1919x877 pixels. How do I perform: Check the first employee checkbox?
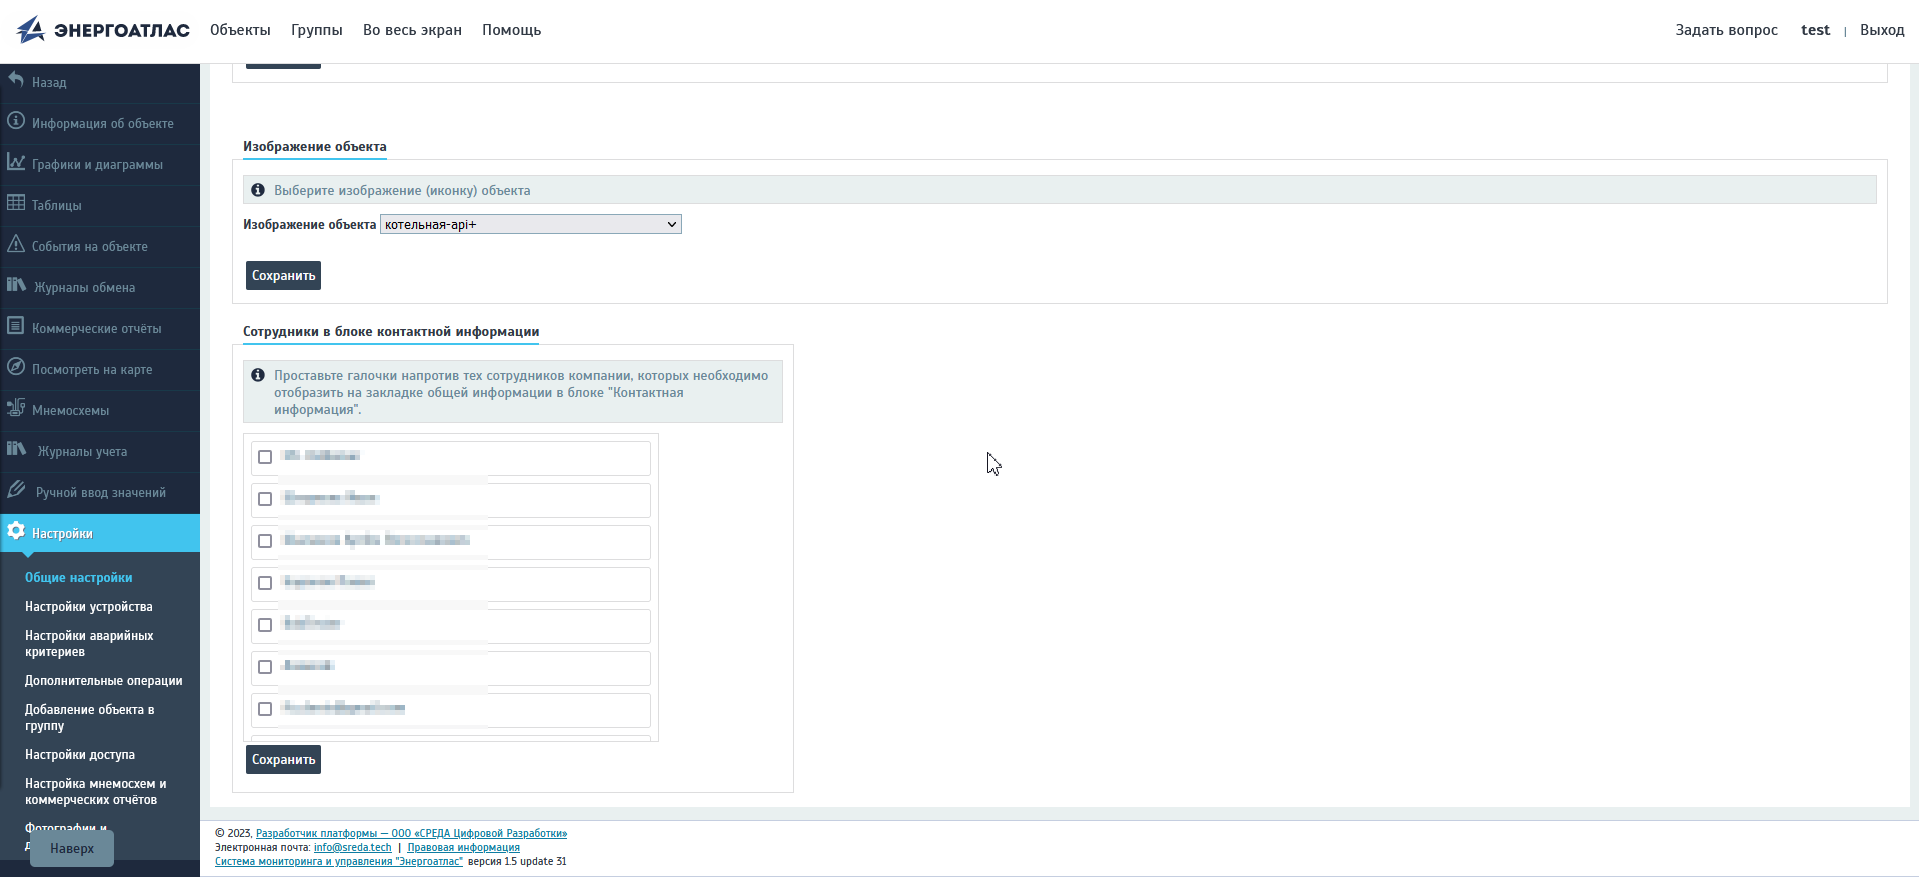coord(265,457)
